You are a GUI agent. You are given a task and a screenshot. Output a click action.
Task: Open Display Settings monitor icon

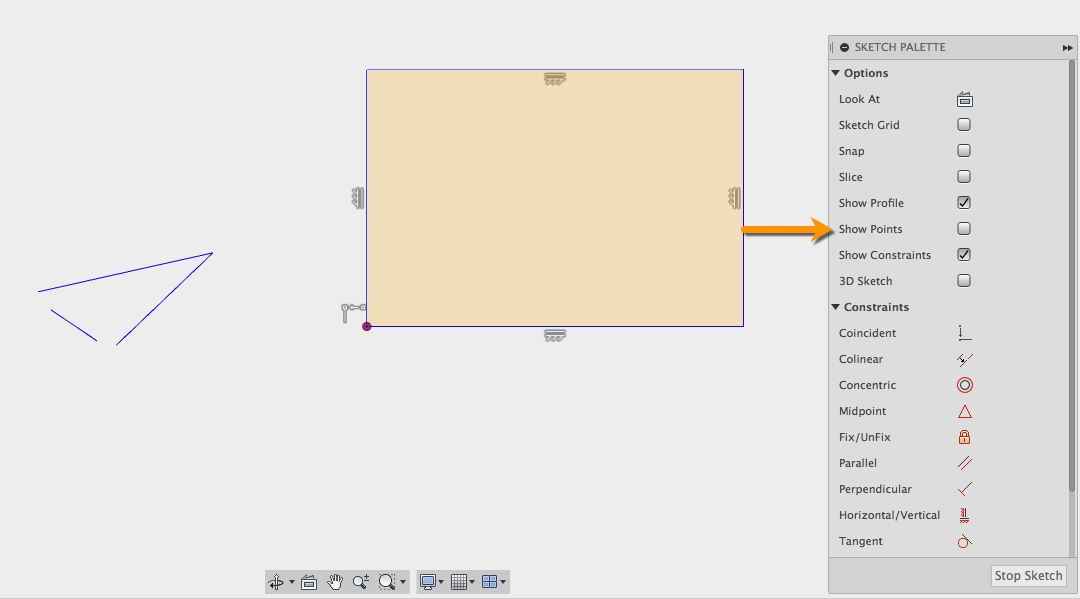pos(428,582)
